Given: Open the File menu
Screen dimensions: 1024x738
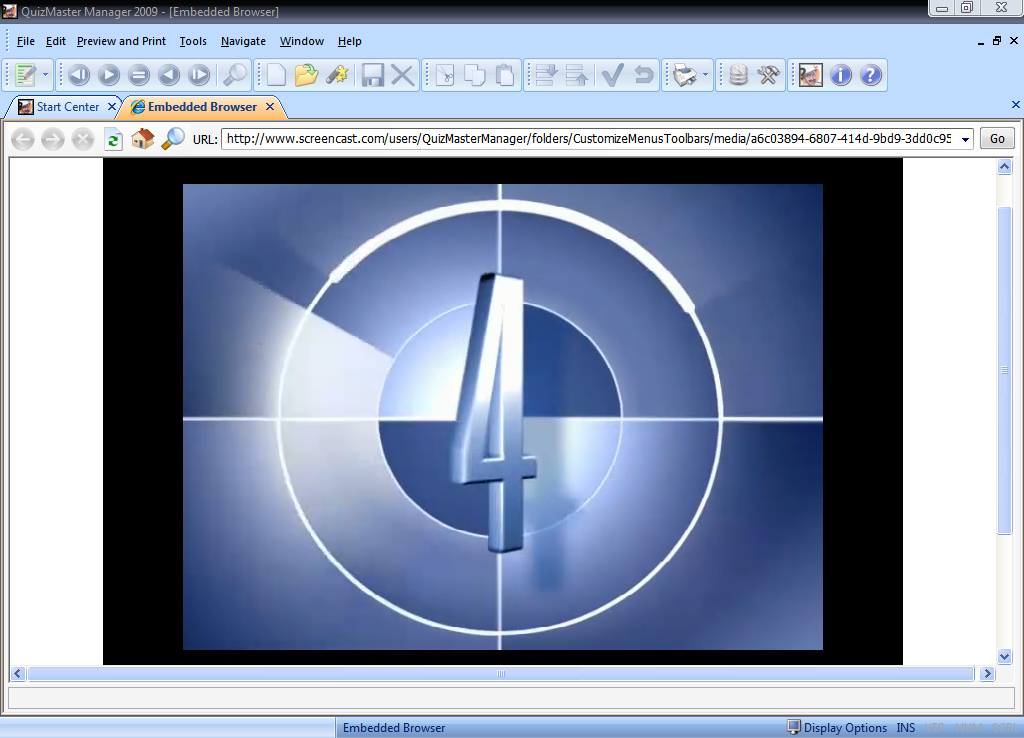Looking at the screenshot, I should [25, 41].
